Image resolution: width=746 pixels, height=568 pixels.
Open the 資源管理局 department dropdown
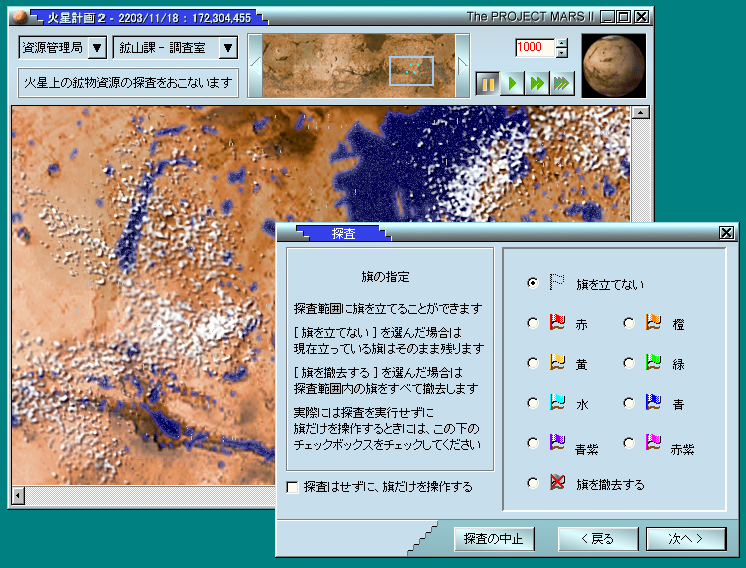tap(97, 47)
